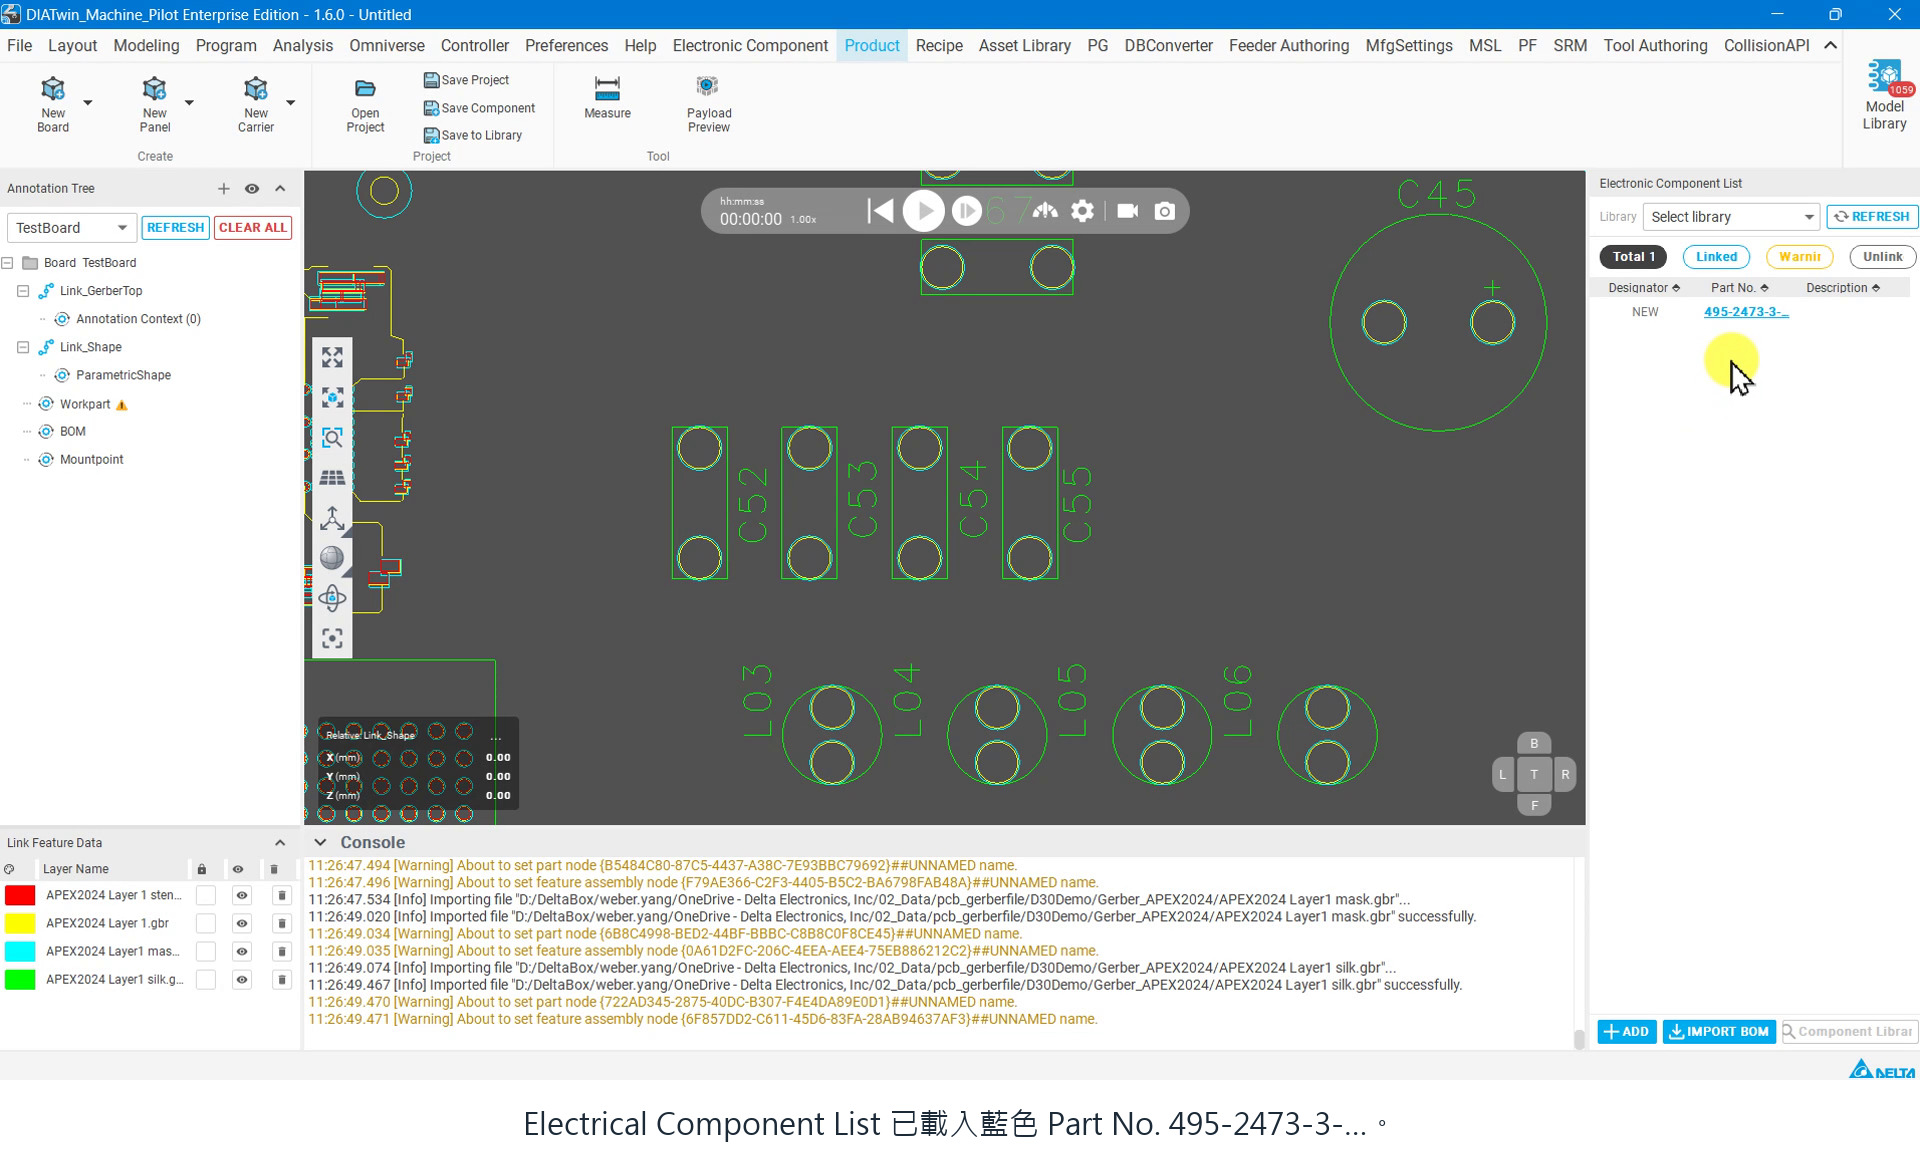The width and height of the screenshot is (1920, 1172).
Task: Open simulation settings gear icon
Action: (x=1082, y=211)
